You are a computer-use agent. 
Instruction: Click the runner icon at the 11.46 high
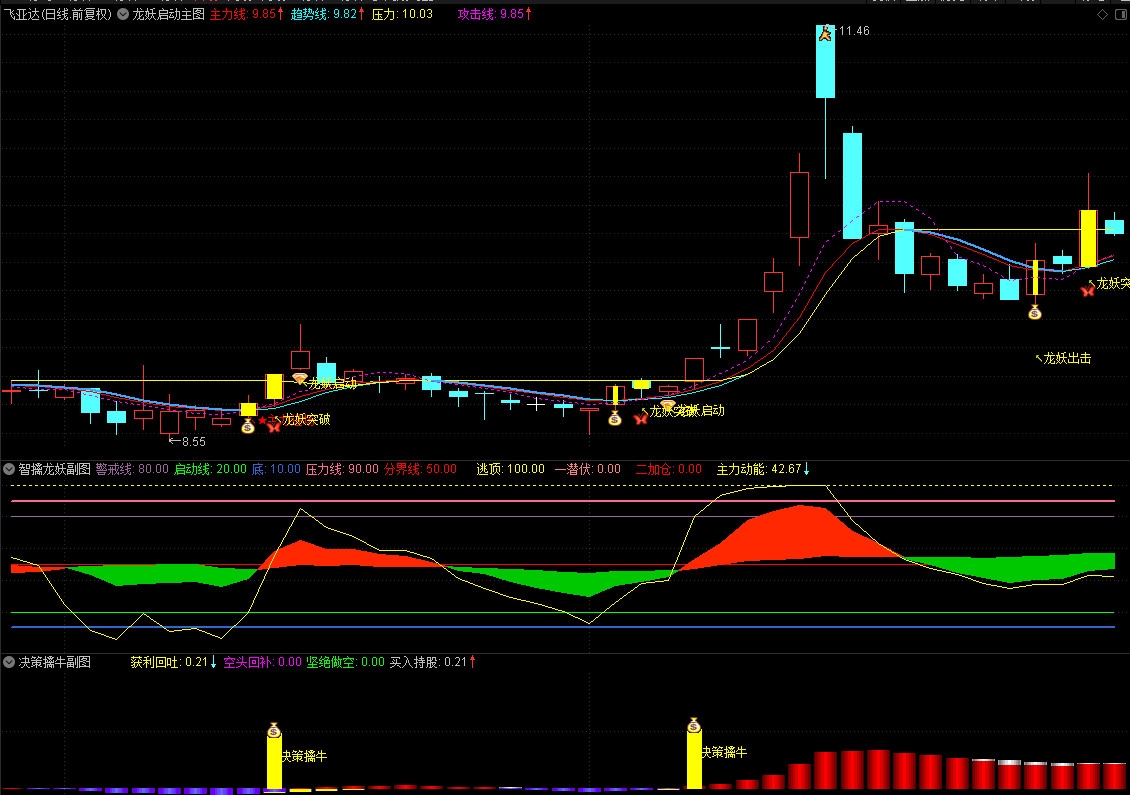[825, 32]
